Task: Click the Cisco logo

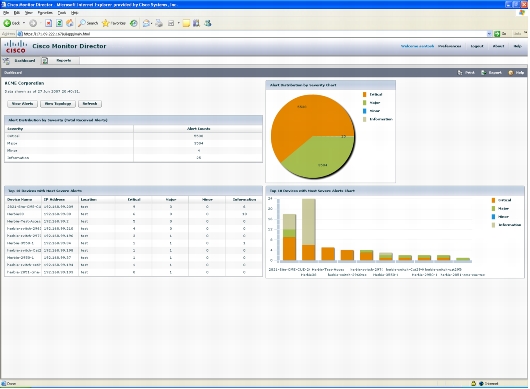Action: (16, 46)
